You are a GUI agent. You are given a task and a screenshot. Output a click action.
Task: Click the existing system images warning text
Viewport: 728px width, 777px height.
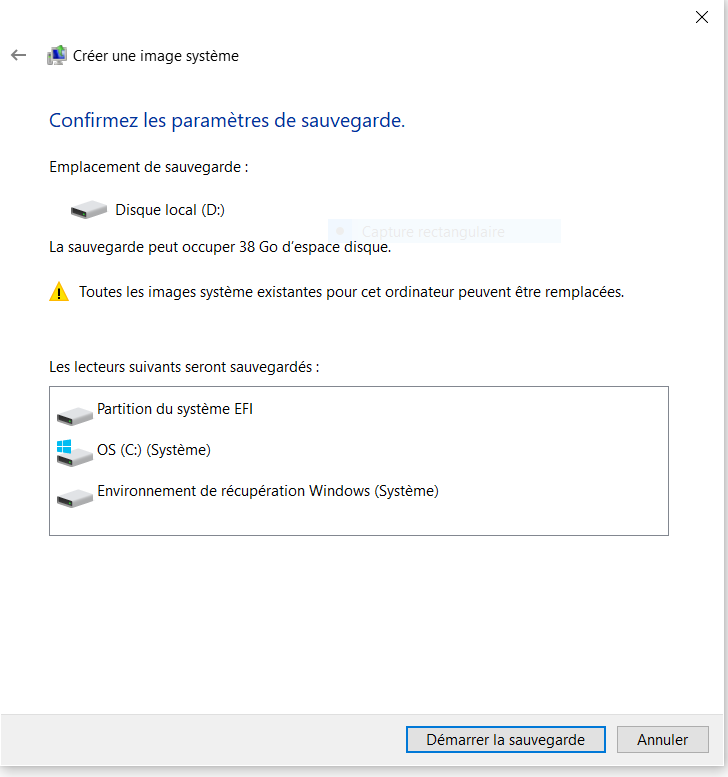(352, 293)
